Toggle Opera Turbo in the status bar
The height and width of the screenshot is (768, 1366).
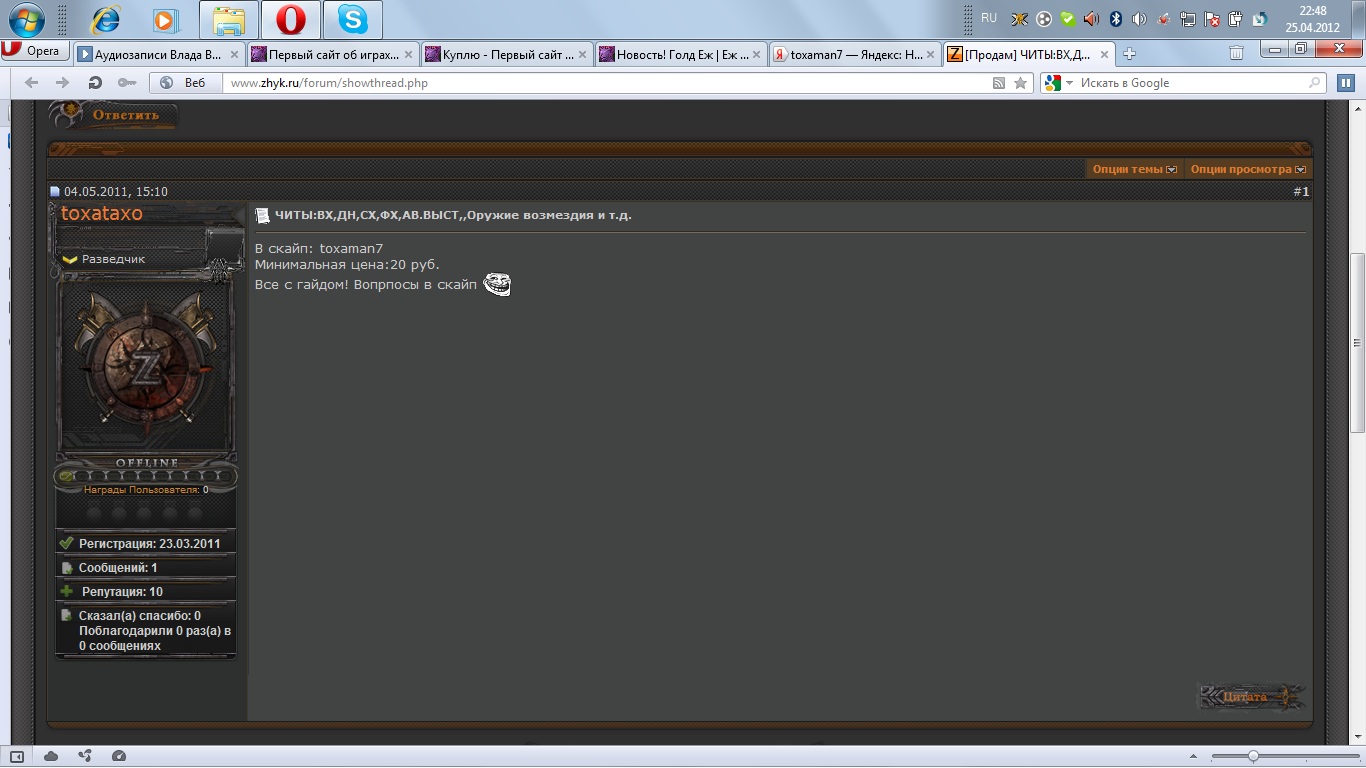click(x=119, y=756)
